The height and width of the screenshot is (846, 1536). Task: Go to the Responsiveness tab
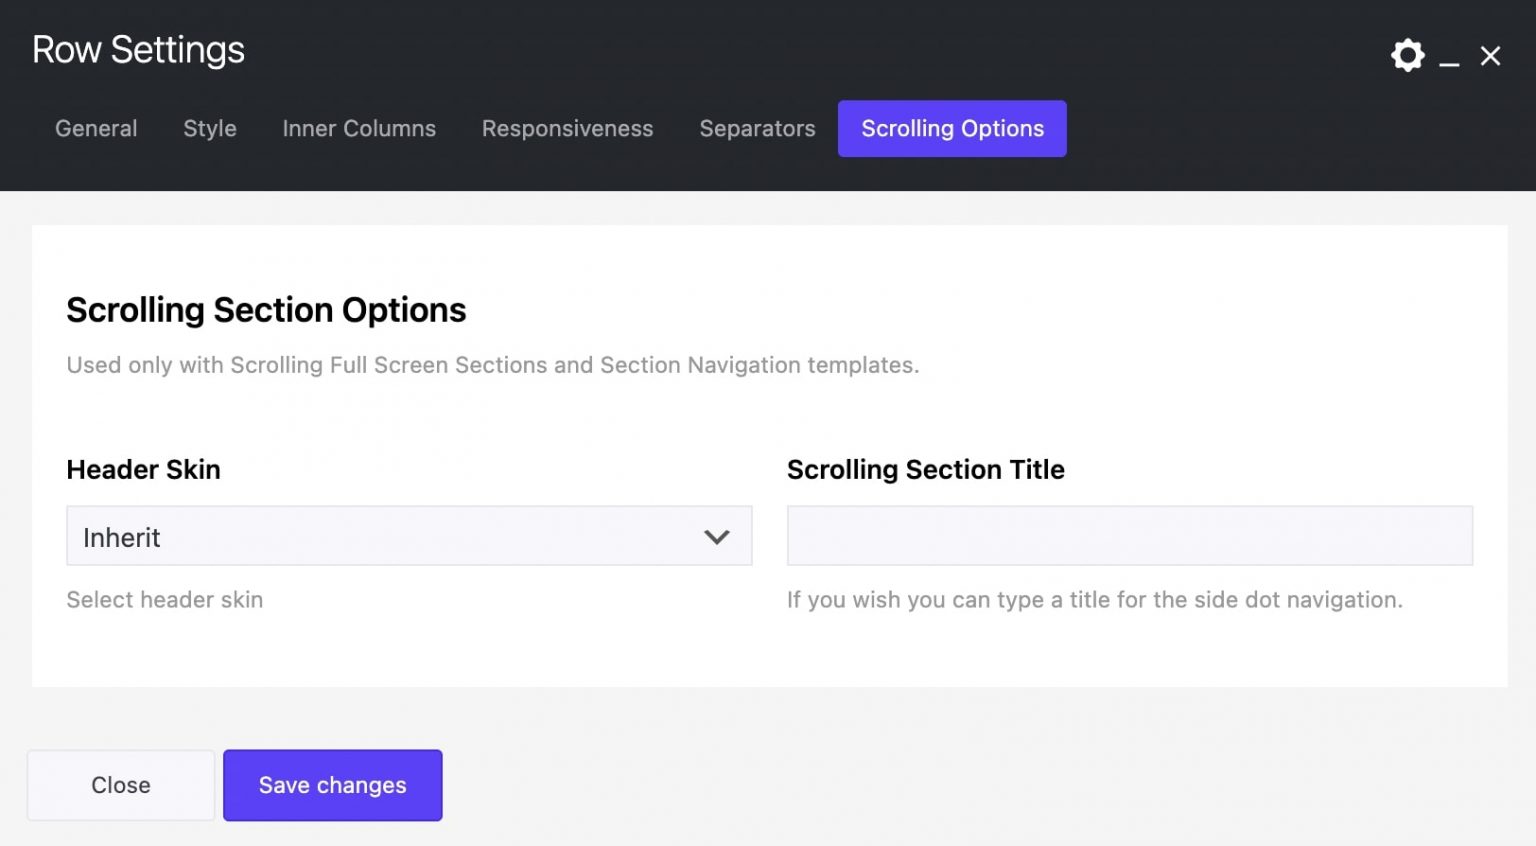567,128
